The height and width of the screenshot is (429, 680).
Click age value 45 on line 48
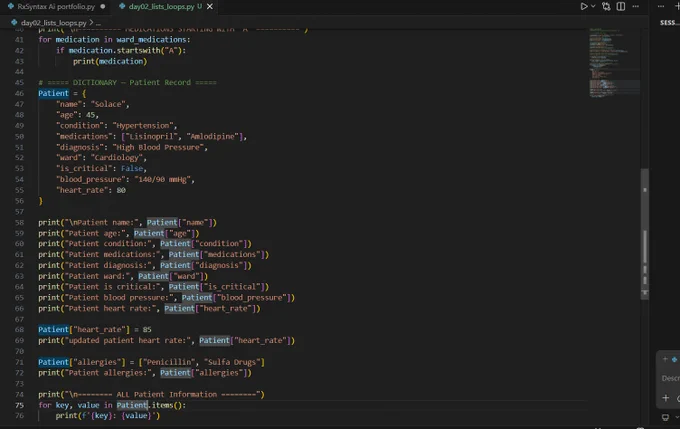pos(90,115)
